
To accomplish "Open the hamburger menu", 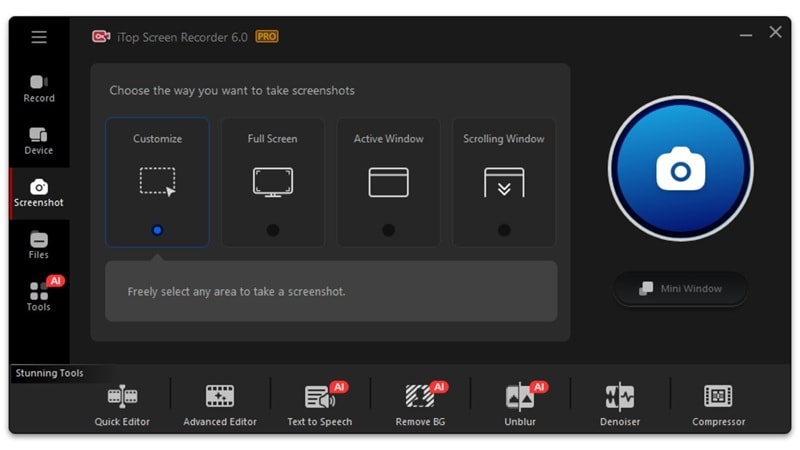I will coord(39,37).
